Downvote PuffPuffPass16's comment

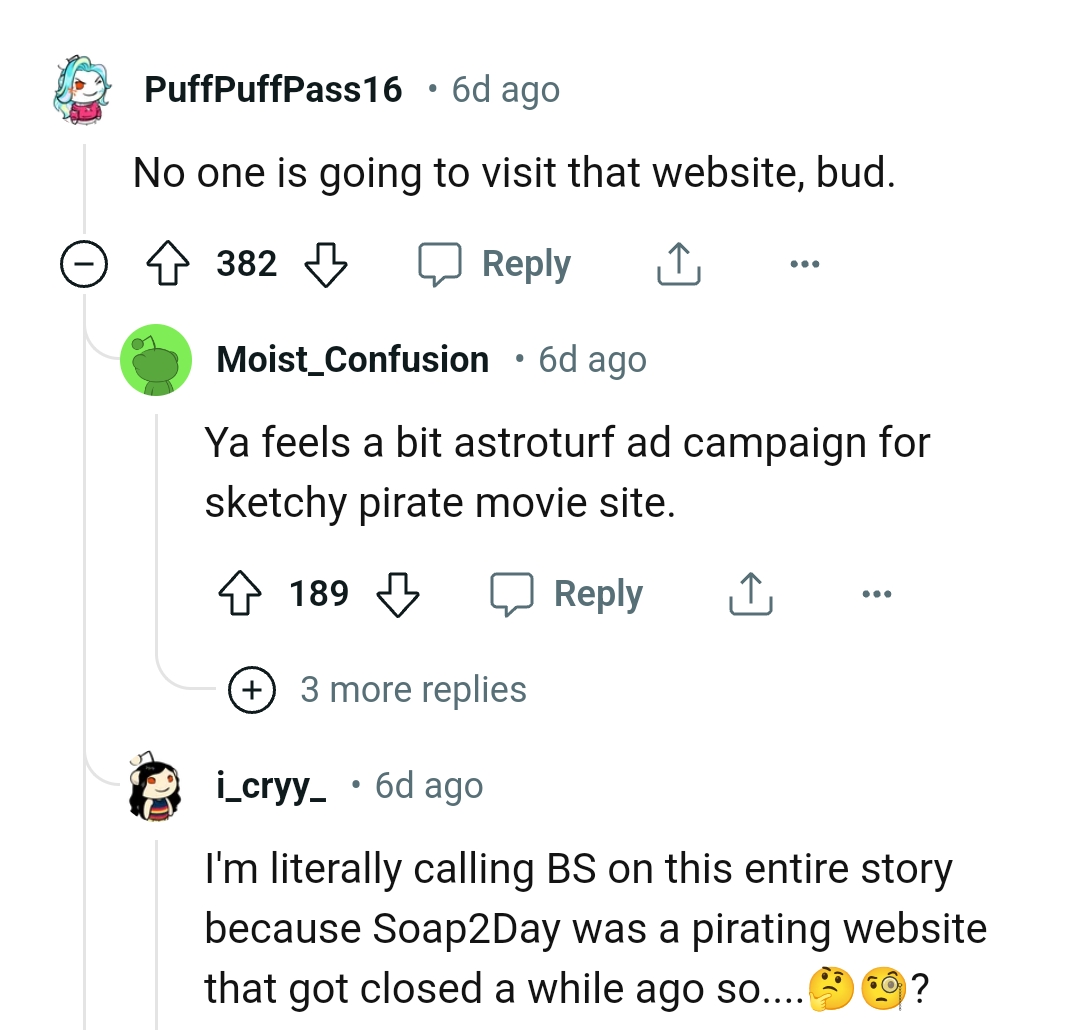point(326,263)
